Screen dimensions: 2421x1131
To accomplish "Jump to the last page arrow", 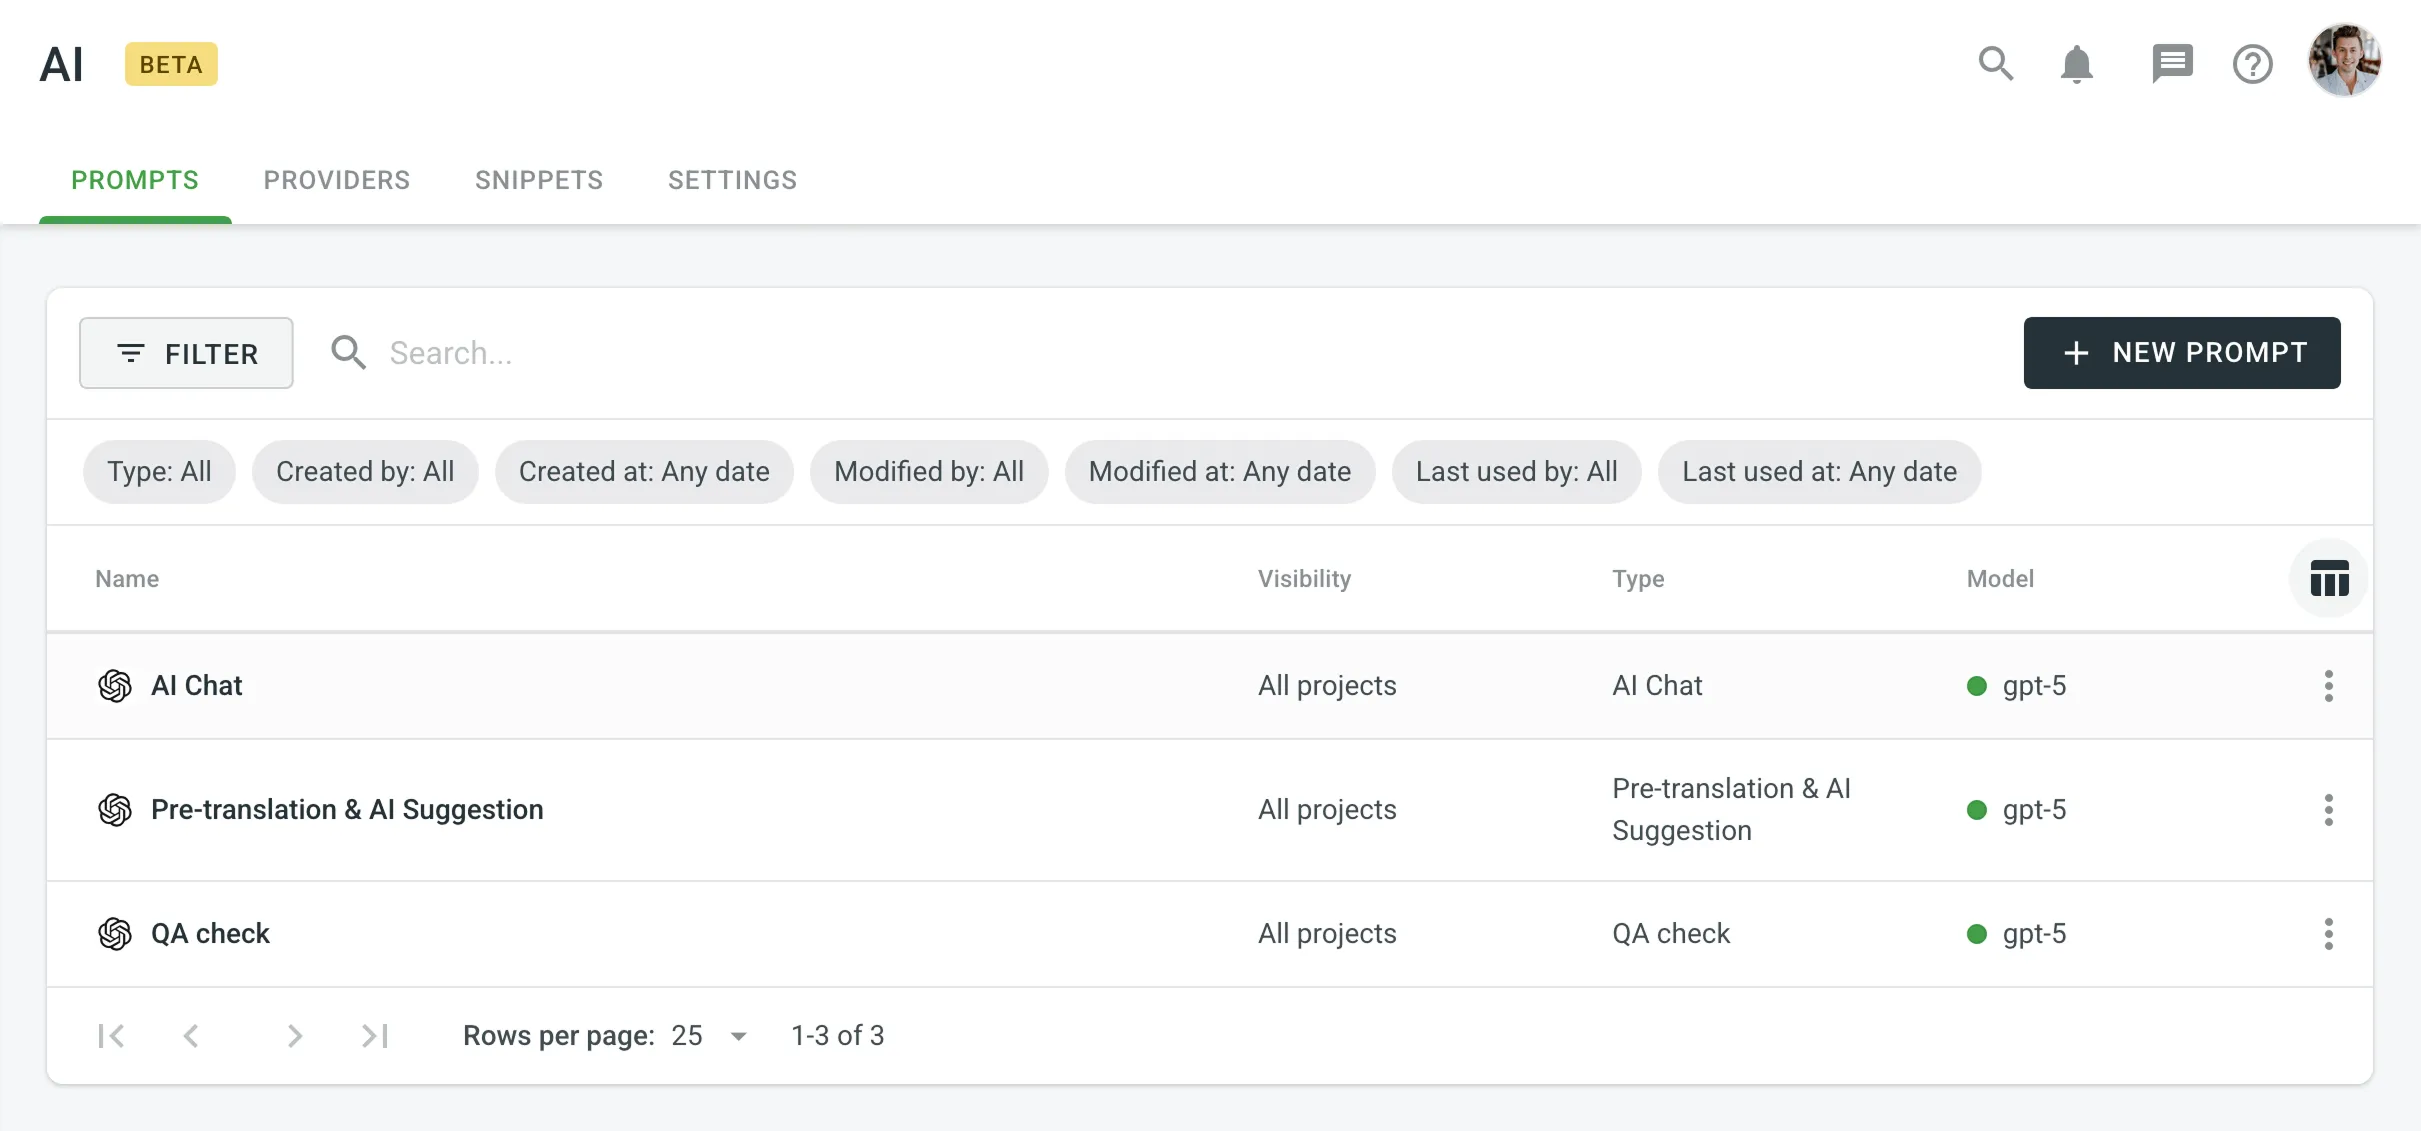I will tap(375, 1036).
